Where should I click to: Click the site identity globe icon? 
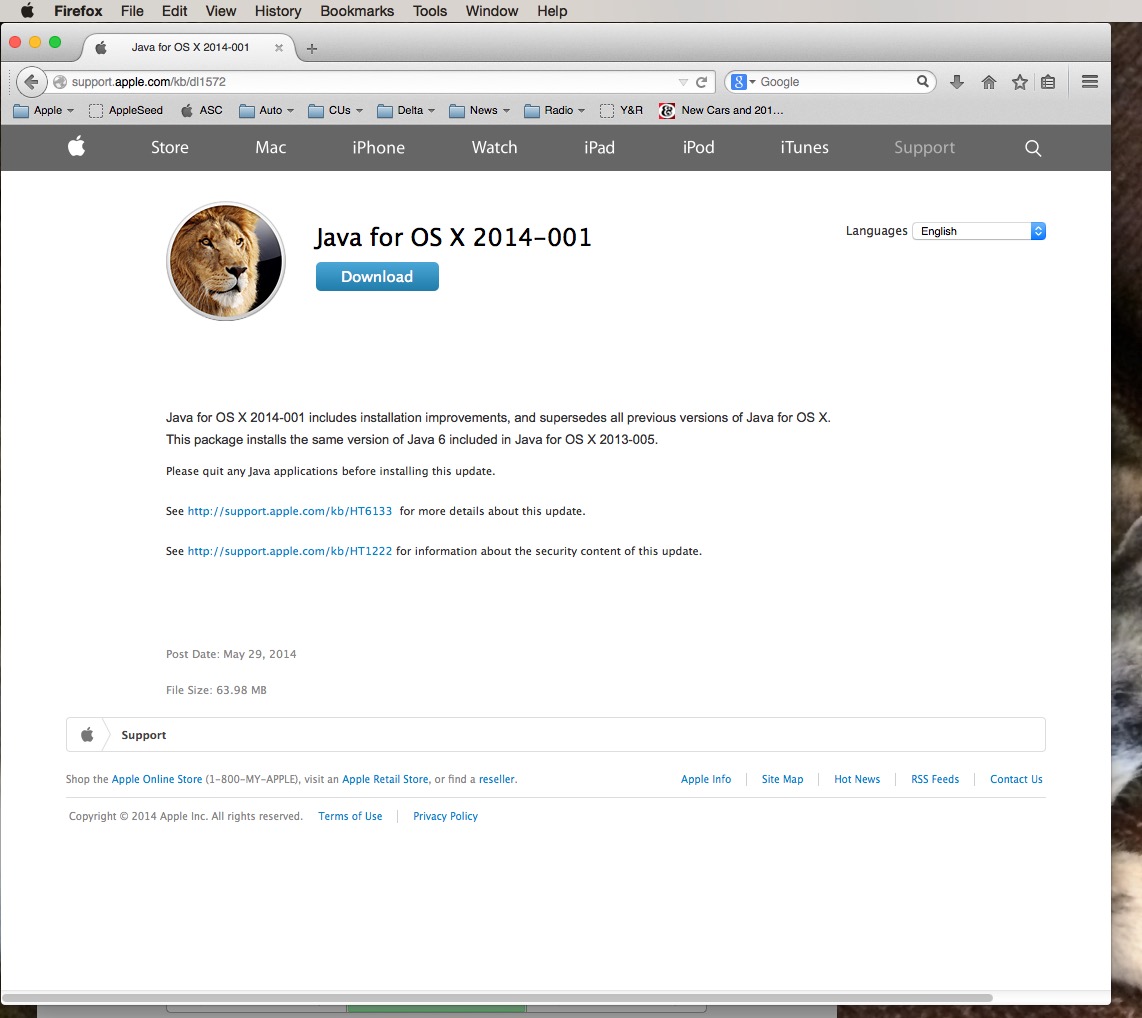[x=60, y=82]
